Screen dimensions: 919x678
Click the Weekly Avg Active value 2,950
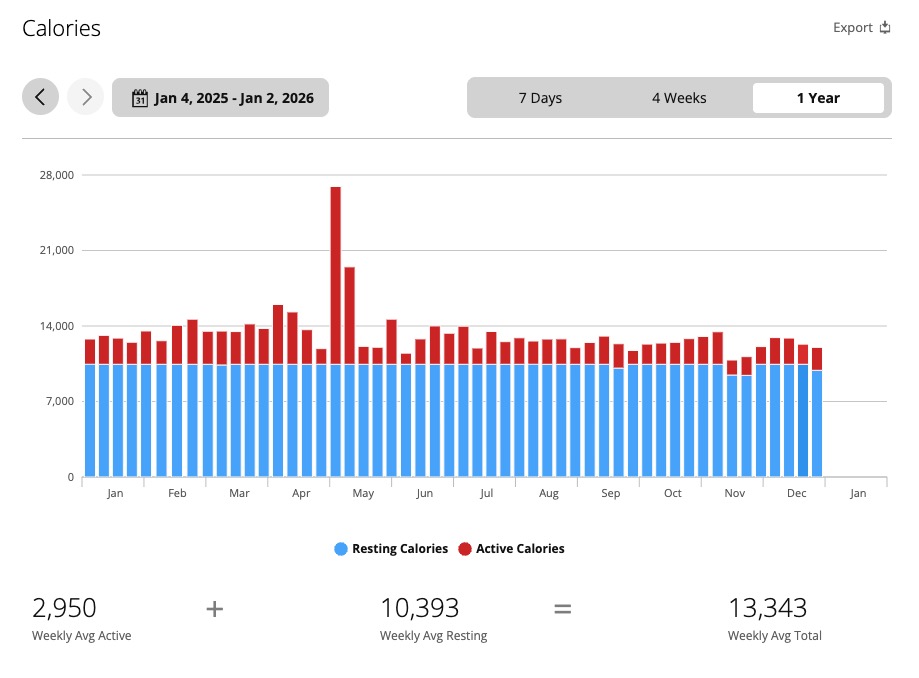pyautogui.click(x=64, y=608)
